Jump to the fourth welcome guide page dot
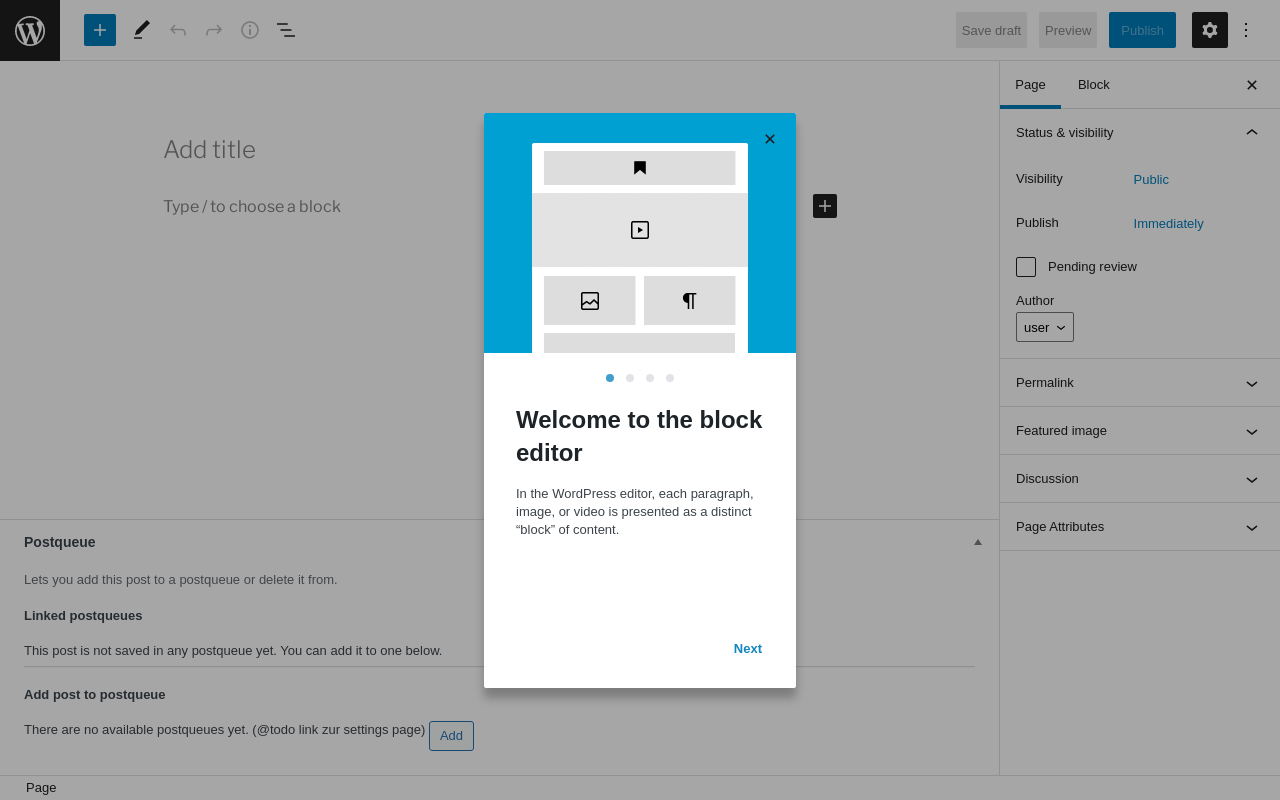Image resolution: width=1280 pixels, height=800 pixels. (670, 378)
